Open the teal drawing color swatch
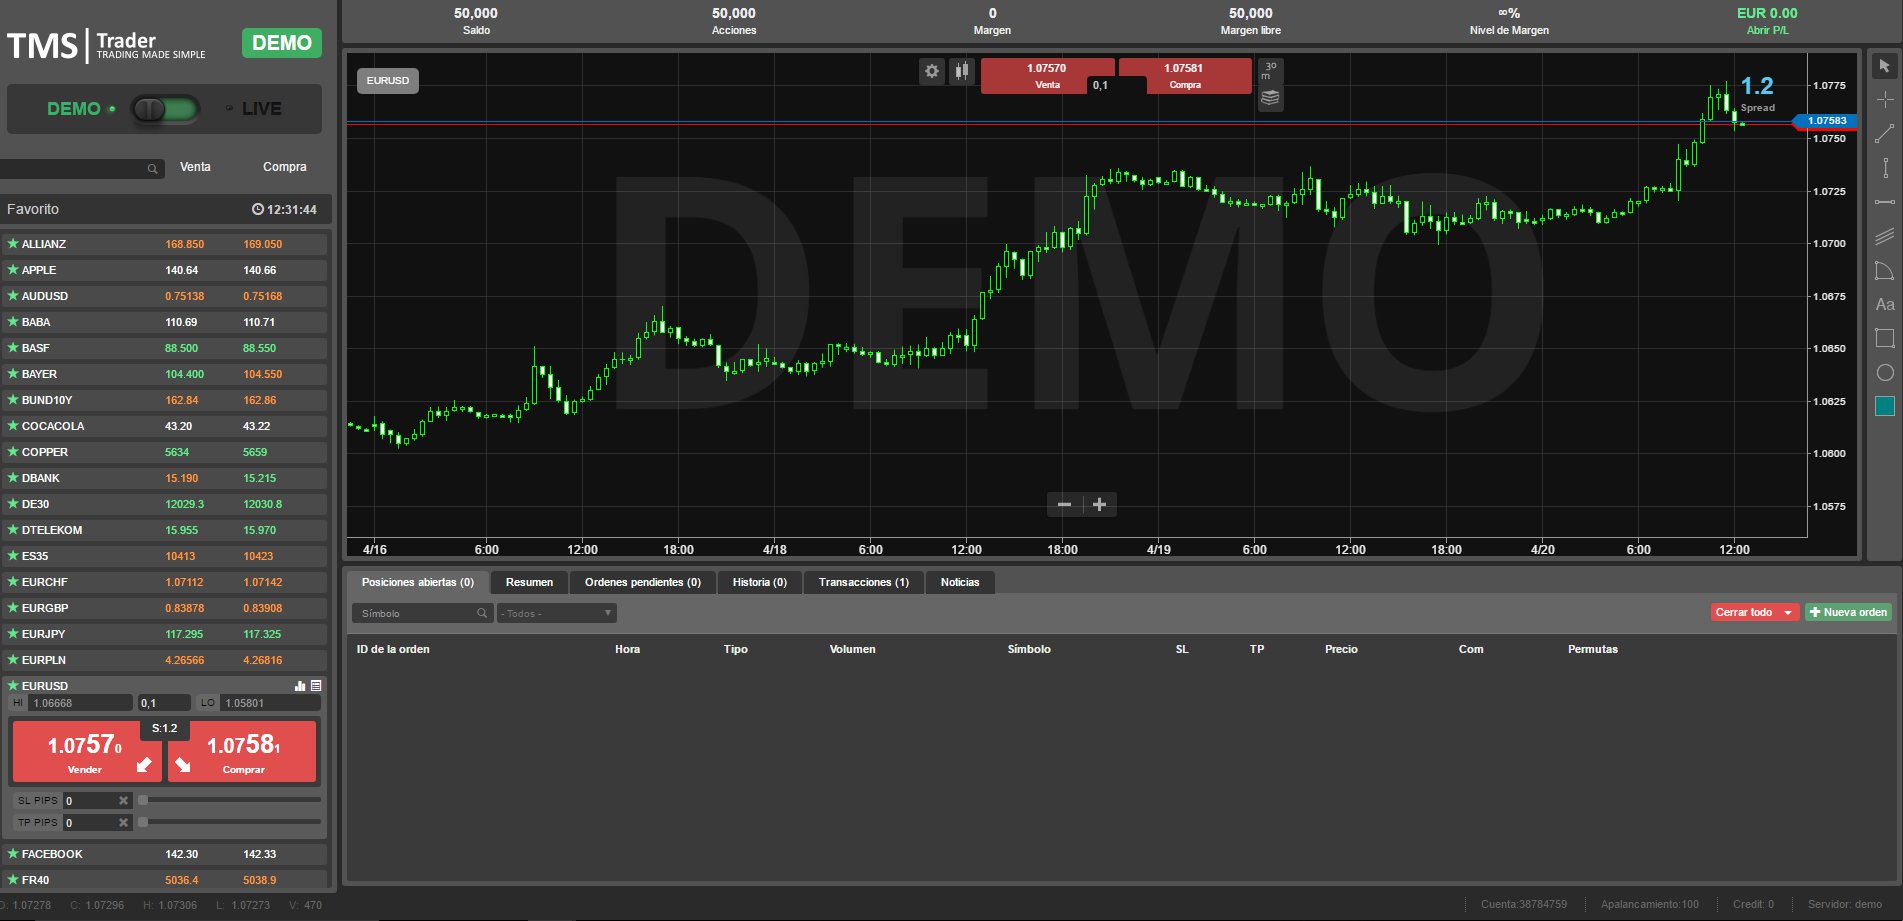 [x=1884, y=406]
